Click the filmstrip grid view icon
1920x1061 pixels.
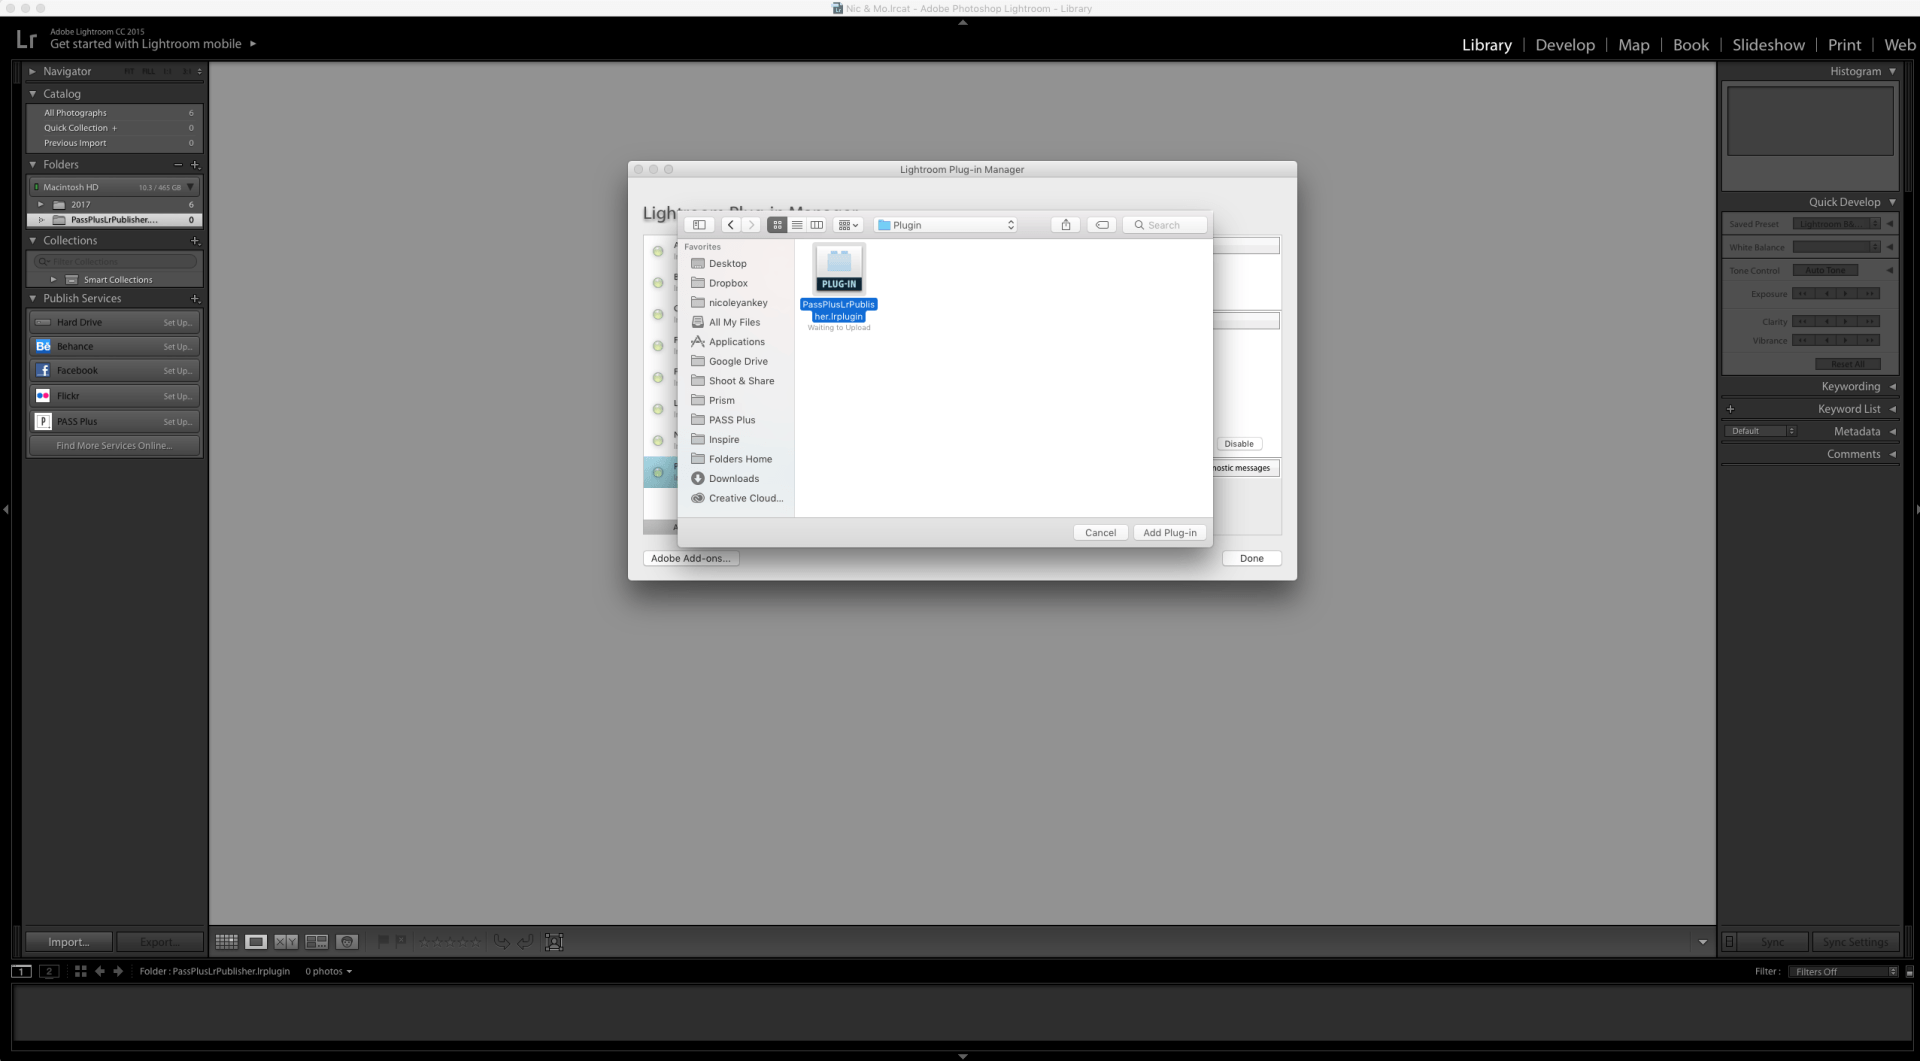click(81, 971)
